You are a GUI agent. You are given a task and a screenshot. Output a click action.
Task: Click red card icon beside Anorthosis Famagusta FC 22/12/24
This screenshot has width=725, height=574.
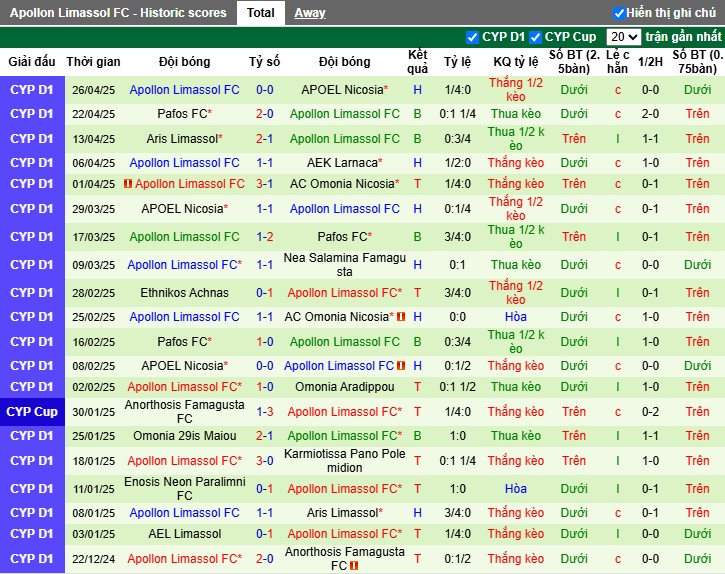coord(354,566)
